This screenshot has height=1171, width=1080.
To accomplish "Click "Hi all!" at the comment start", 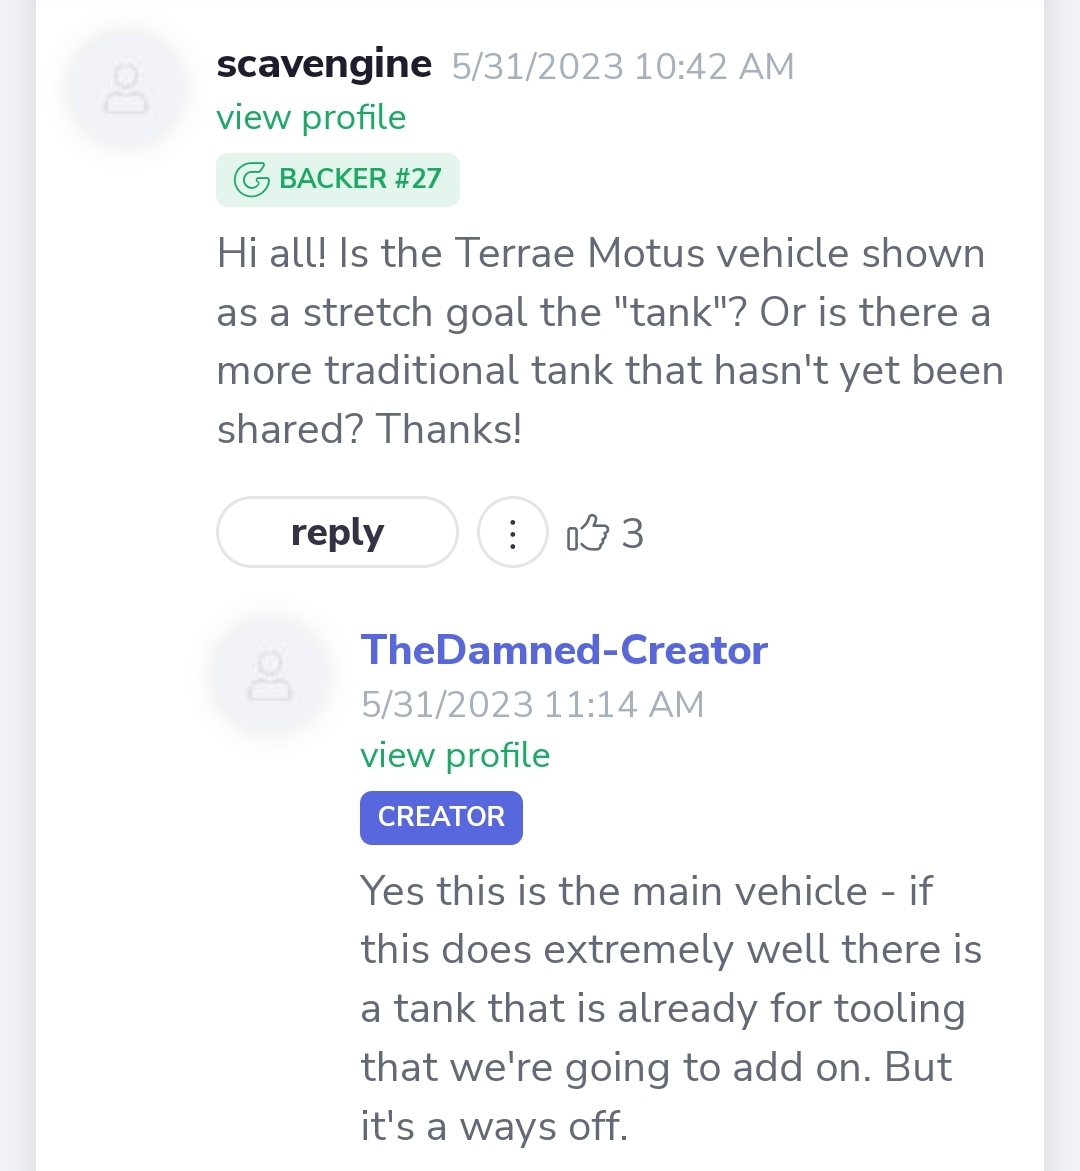I will (272, 254).
